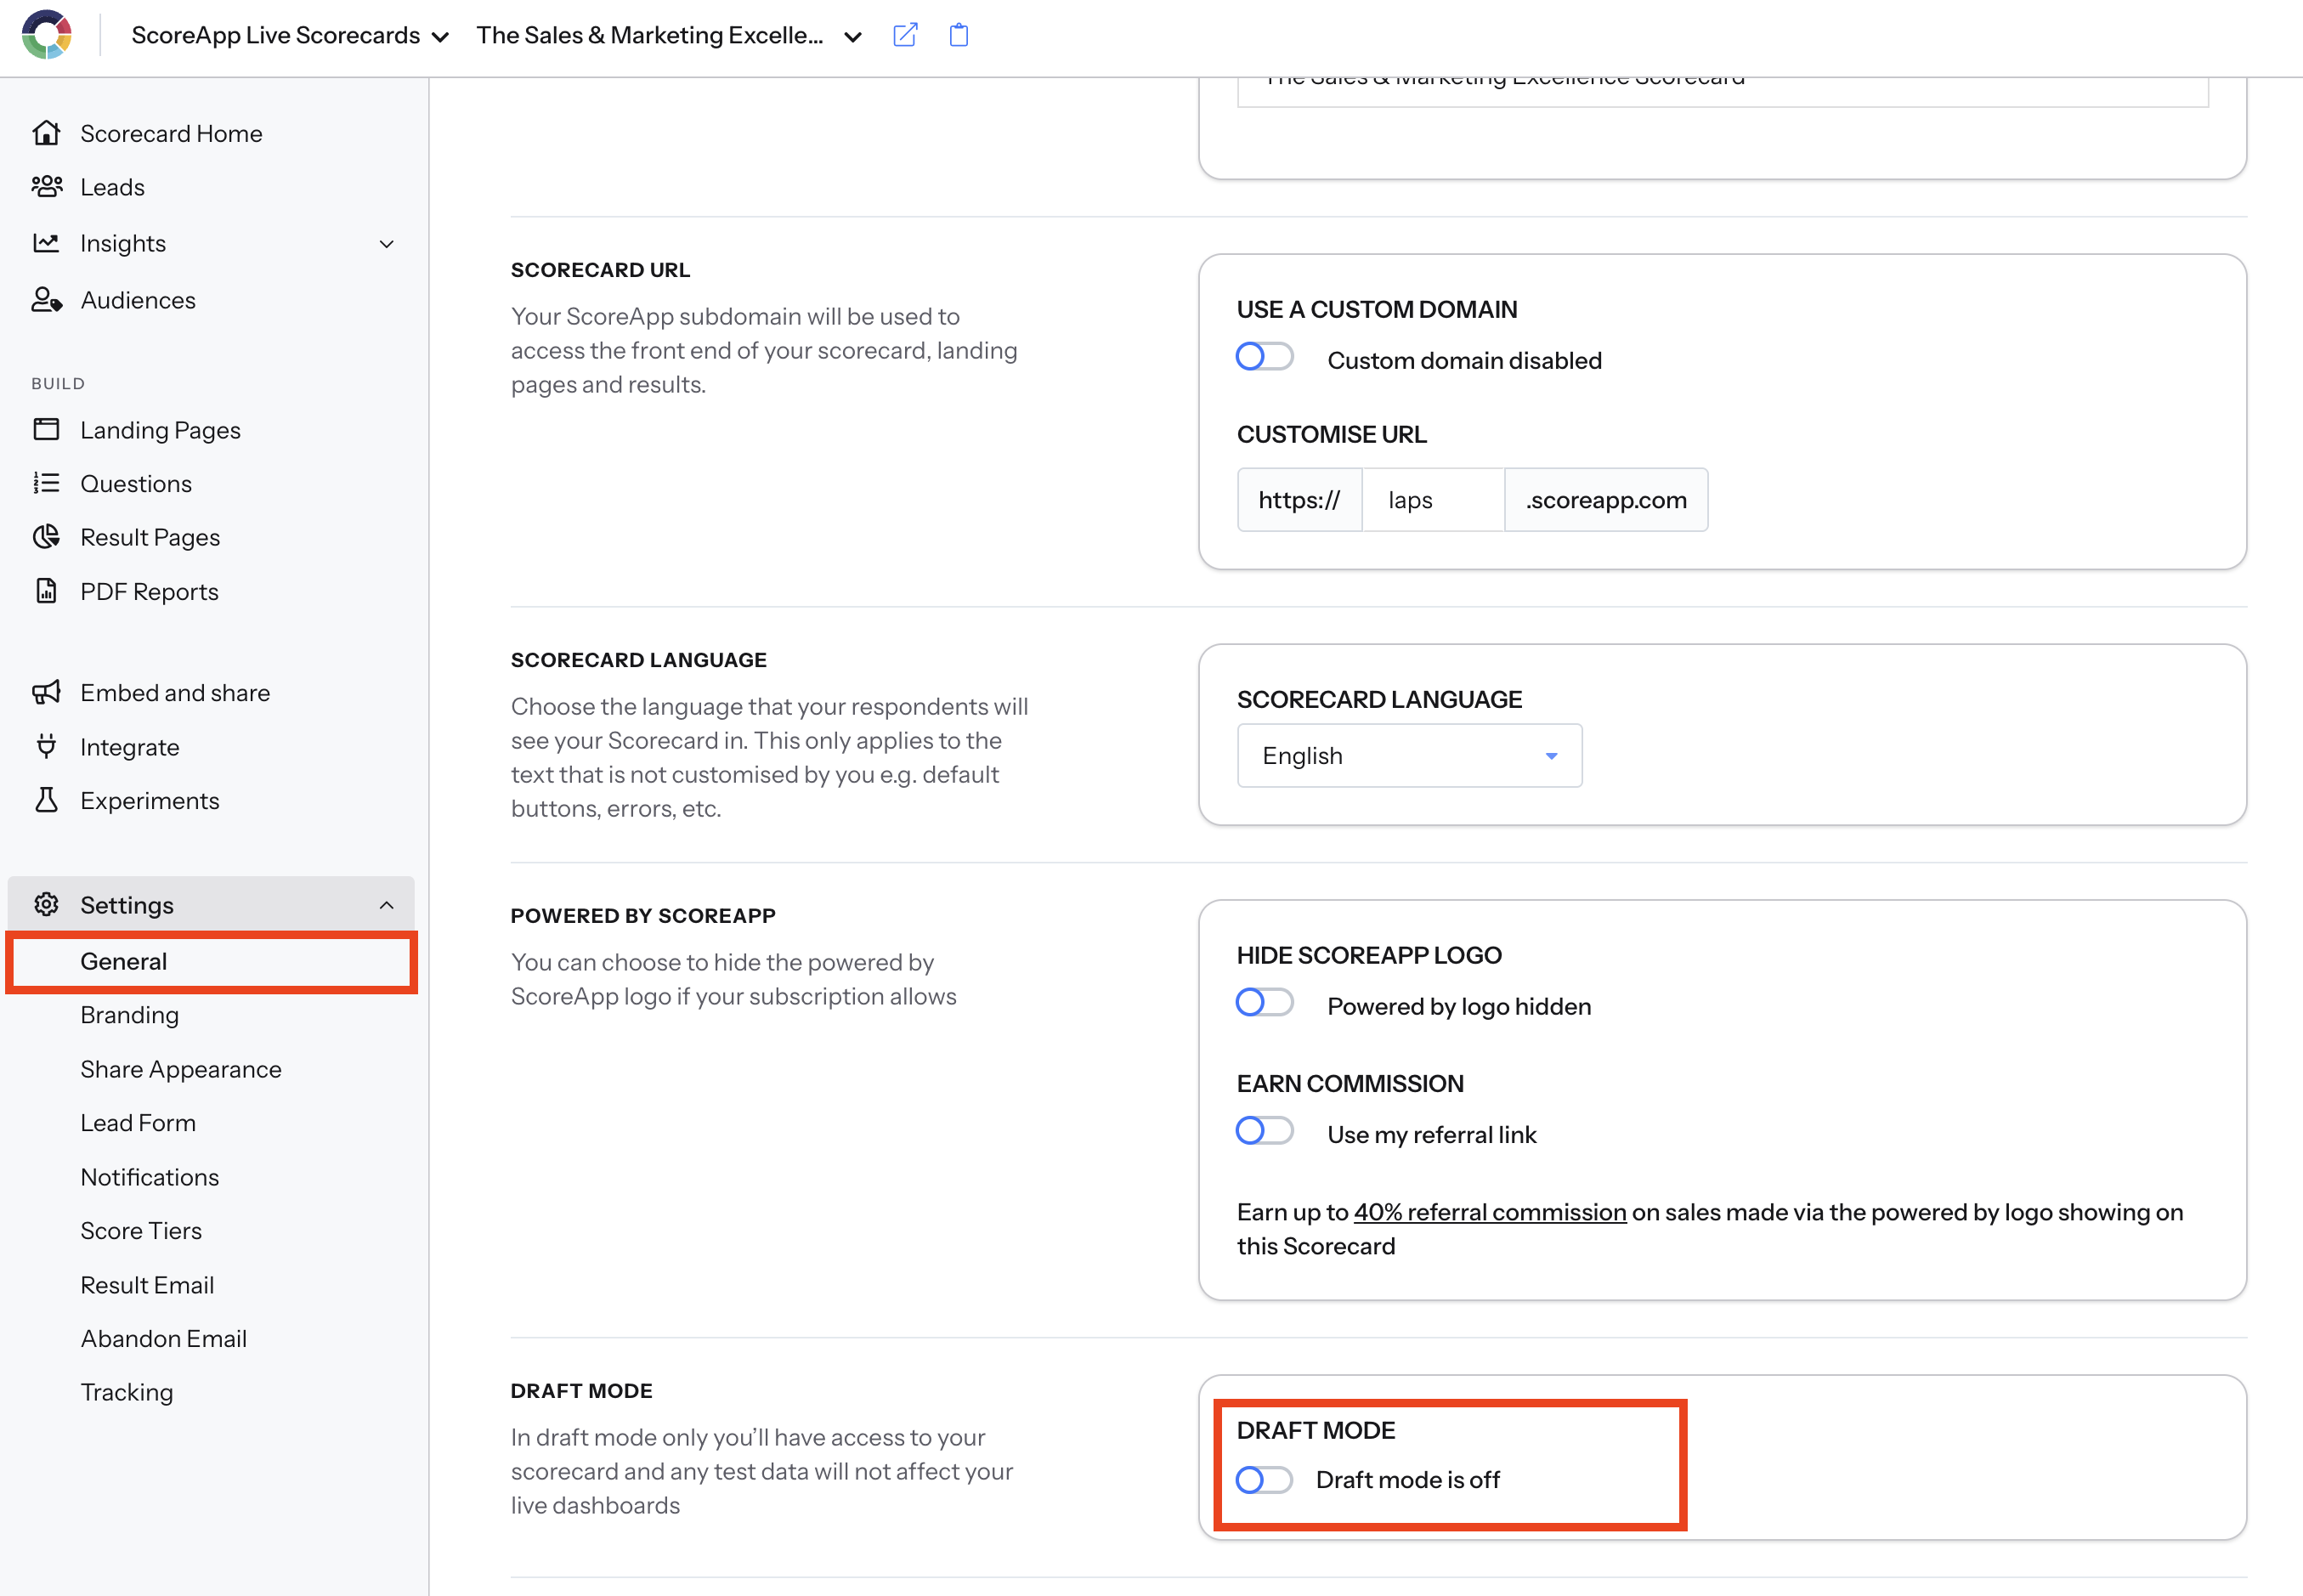Click the Experiments flask icon
The image size is (2303, 1596).
coord(46,800)
